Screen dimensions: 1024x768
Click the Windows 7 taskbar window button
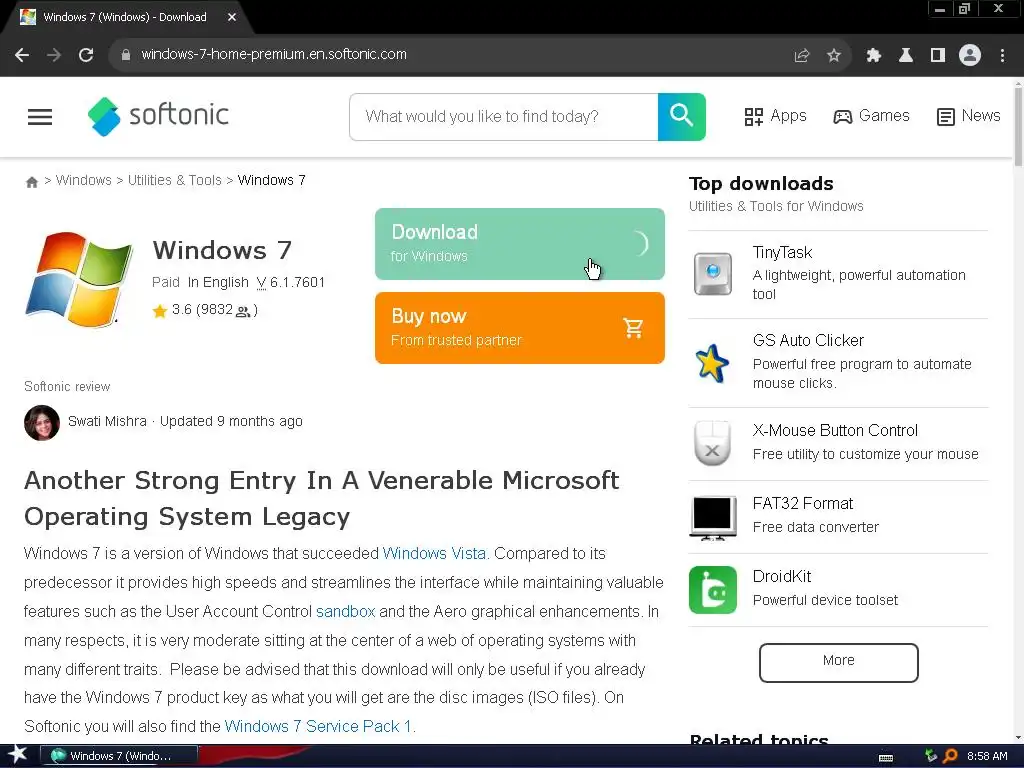(x=119, y=756)
